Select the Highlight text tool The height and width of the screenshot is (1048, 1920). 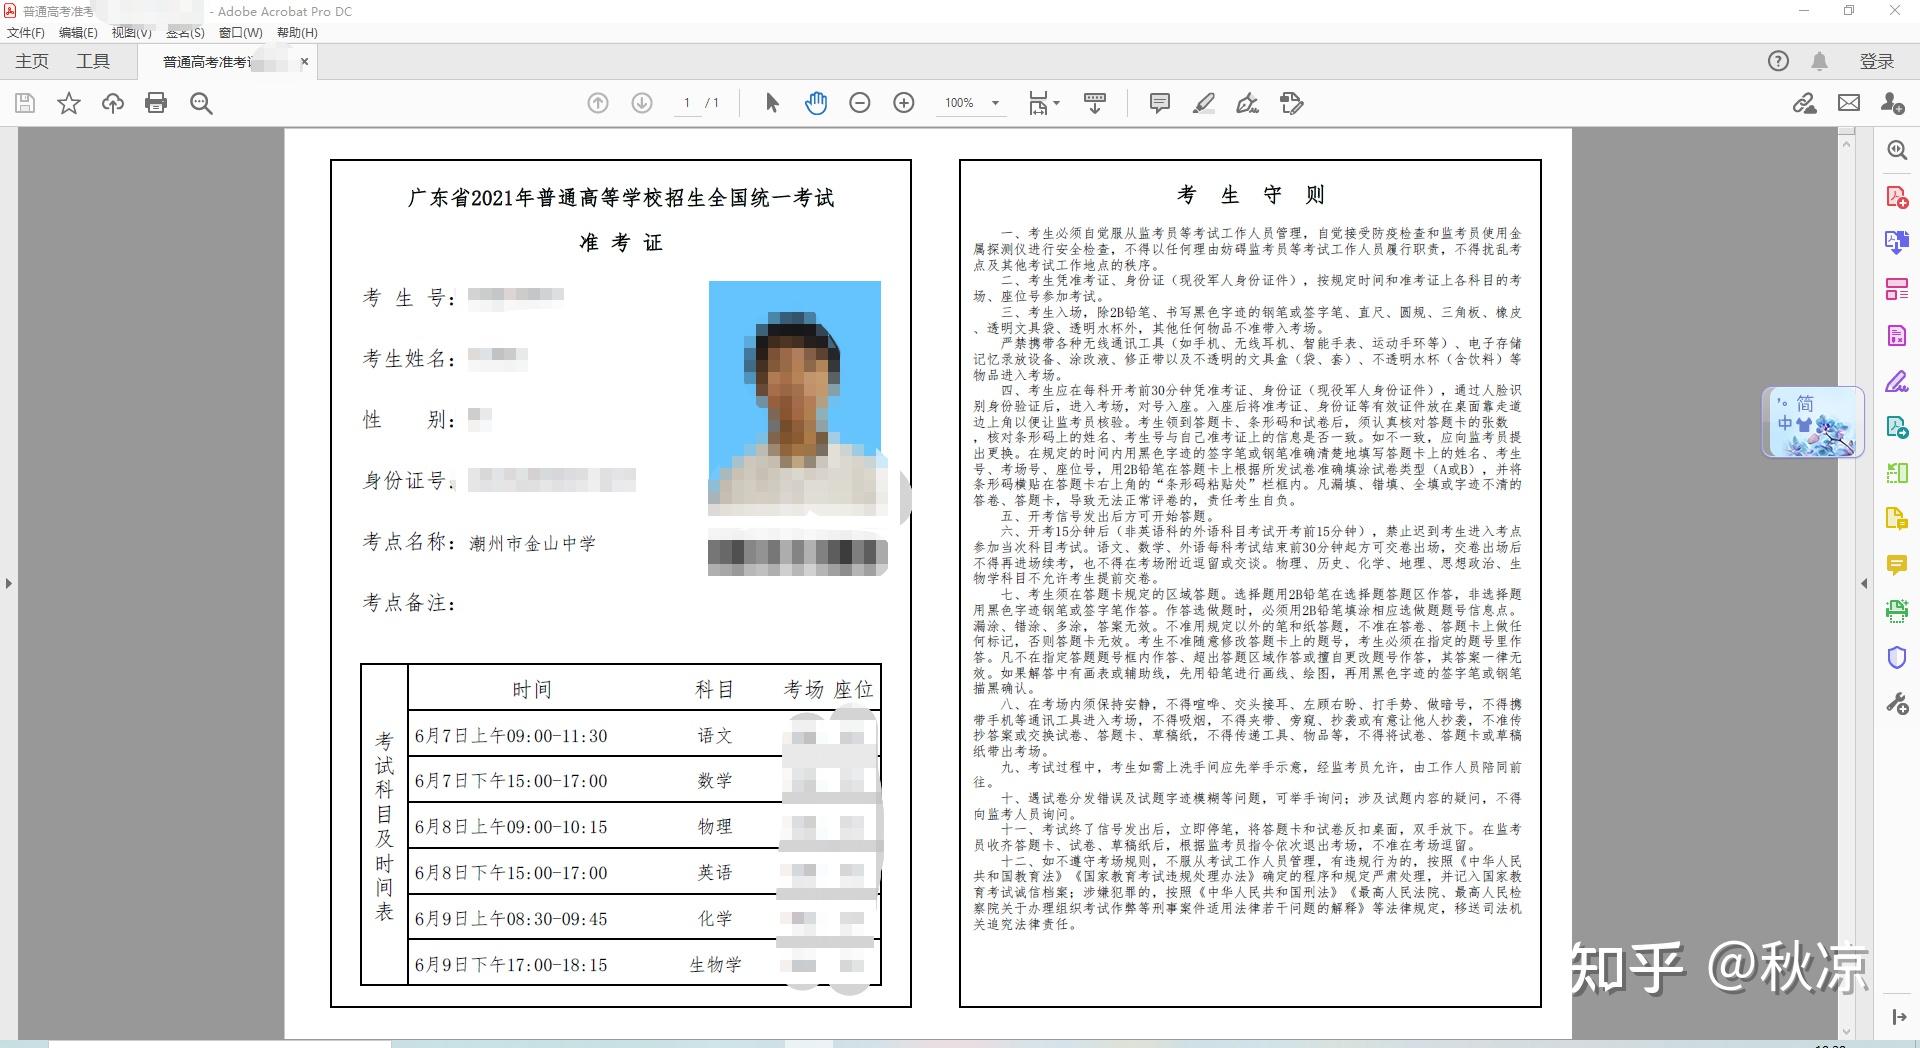pyautogui.click(x=1204, y=103)
